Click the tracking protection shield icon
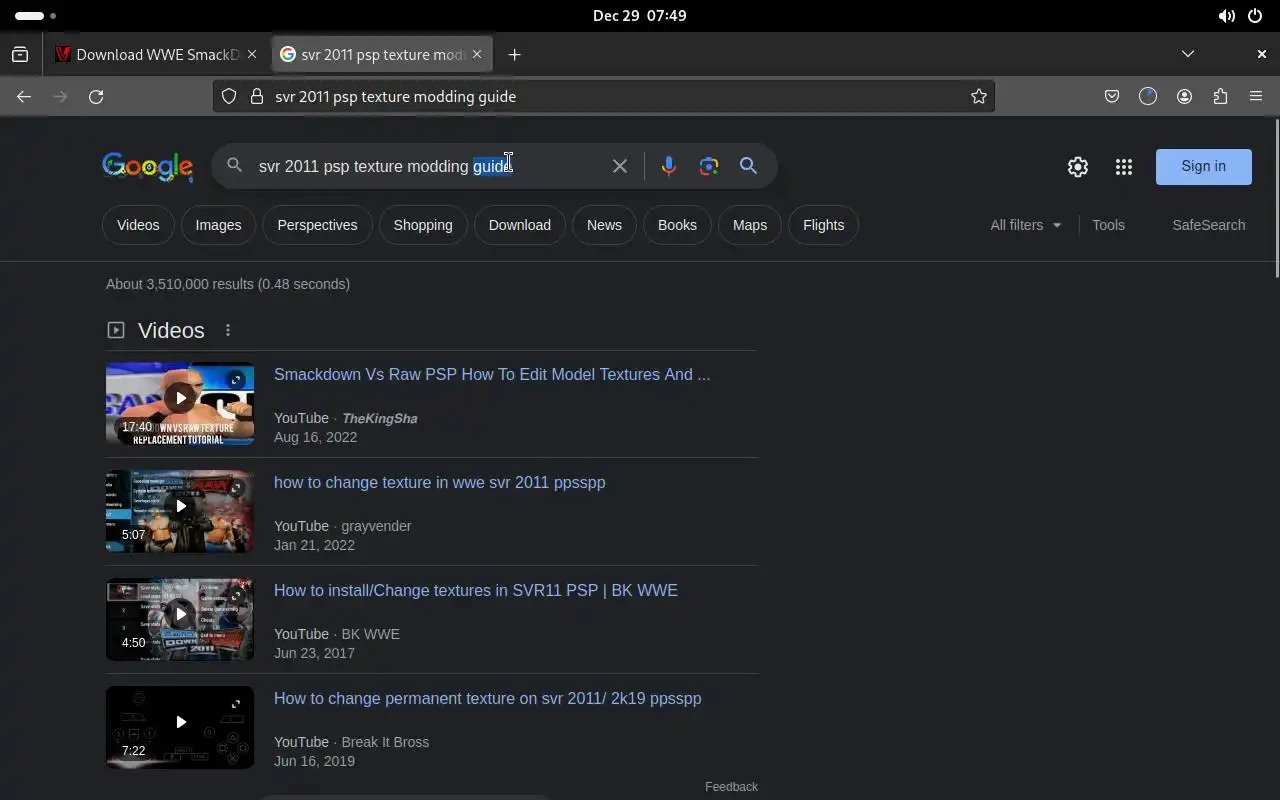Screen dimensions: 1280x800 click(x=229, y=96)
